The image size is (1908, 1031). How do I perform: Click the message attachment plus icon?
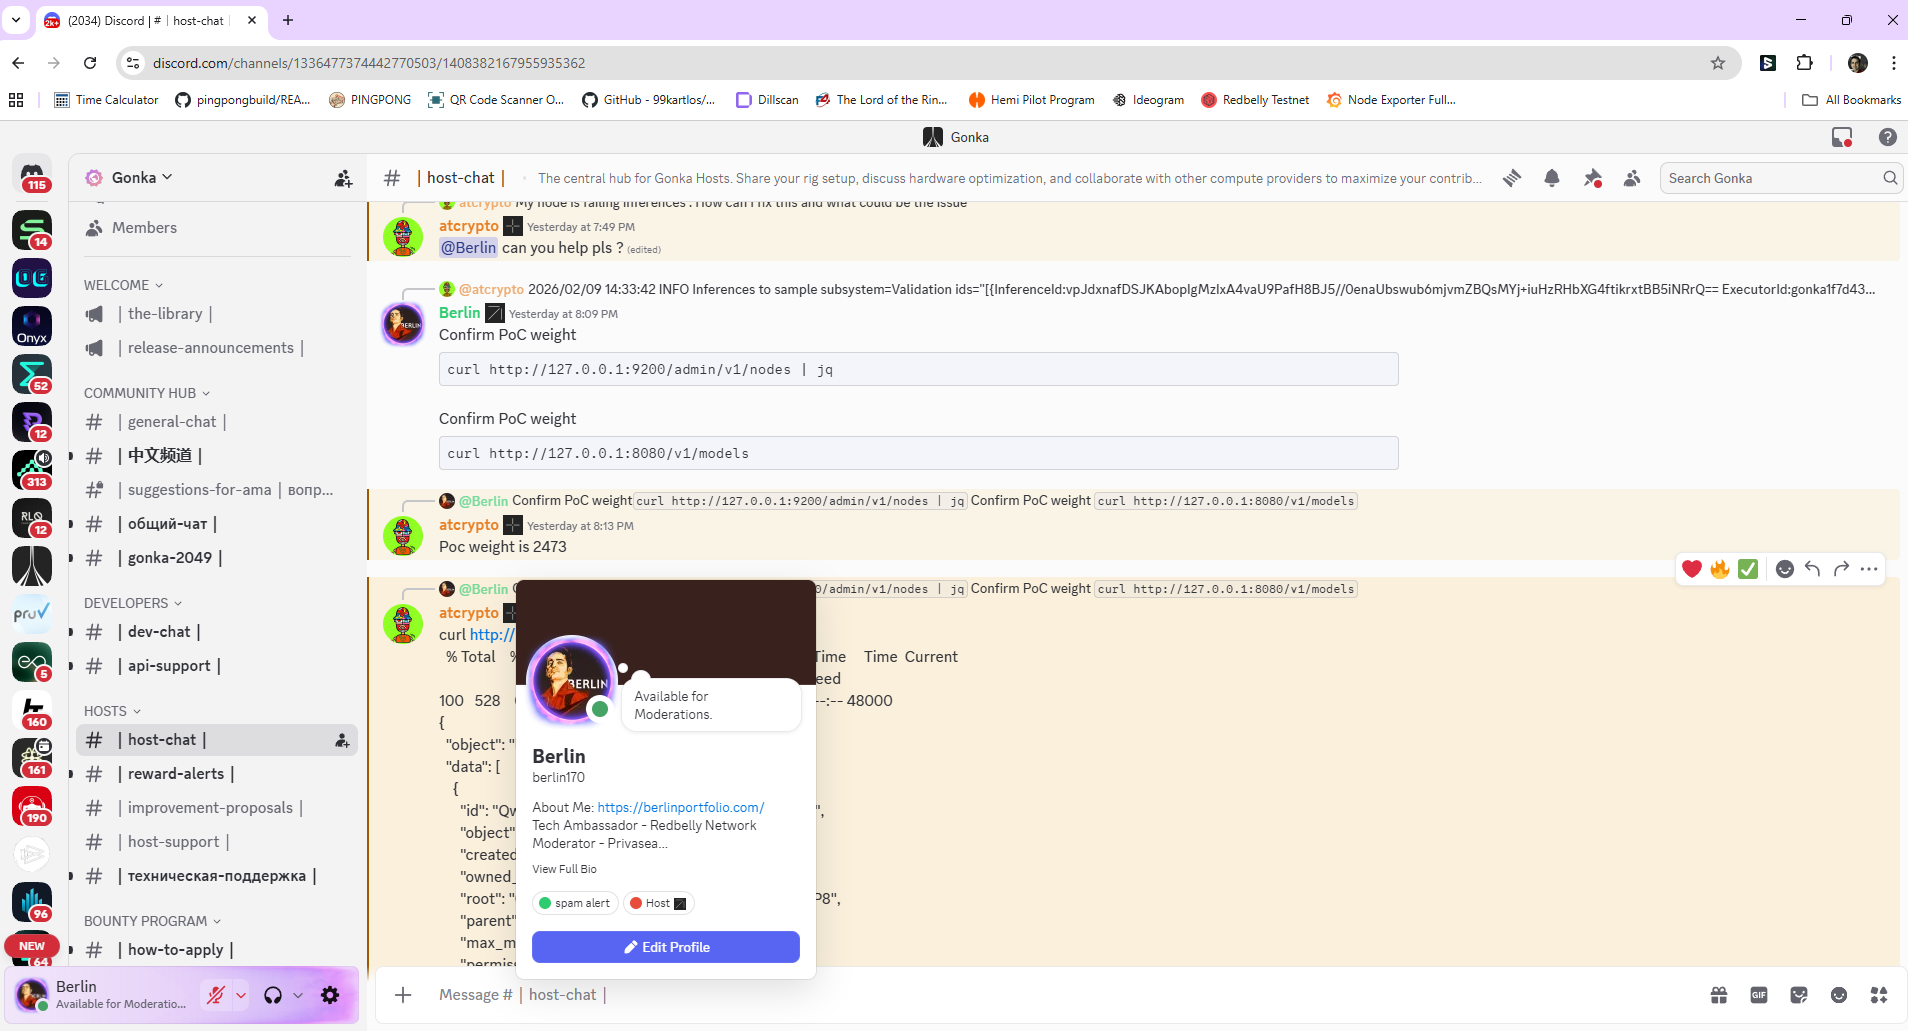[x=403, y=995]
